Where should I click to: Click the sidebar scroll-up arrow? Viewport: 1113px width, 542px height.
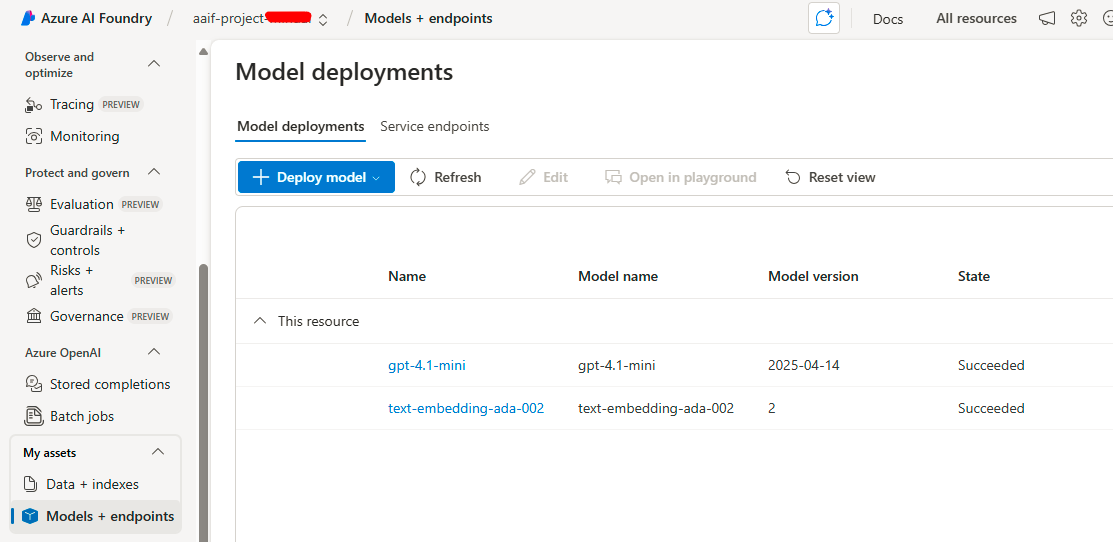[x=203, y=51]
